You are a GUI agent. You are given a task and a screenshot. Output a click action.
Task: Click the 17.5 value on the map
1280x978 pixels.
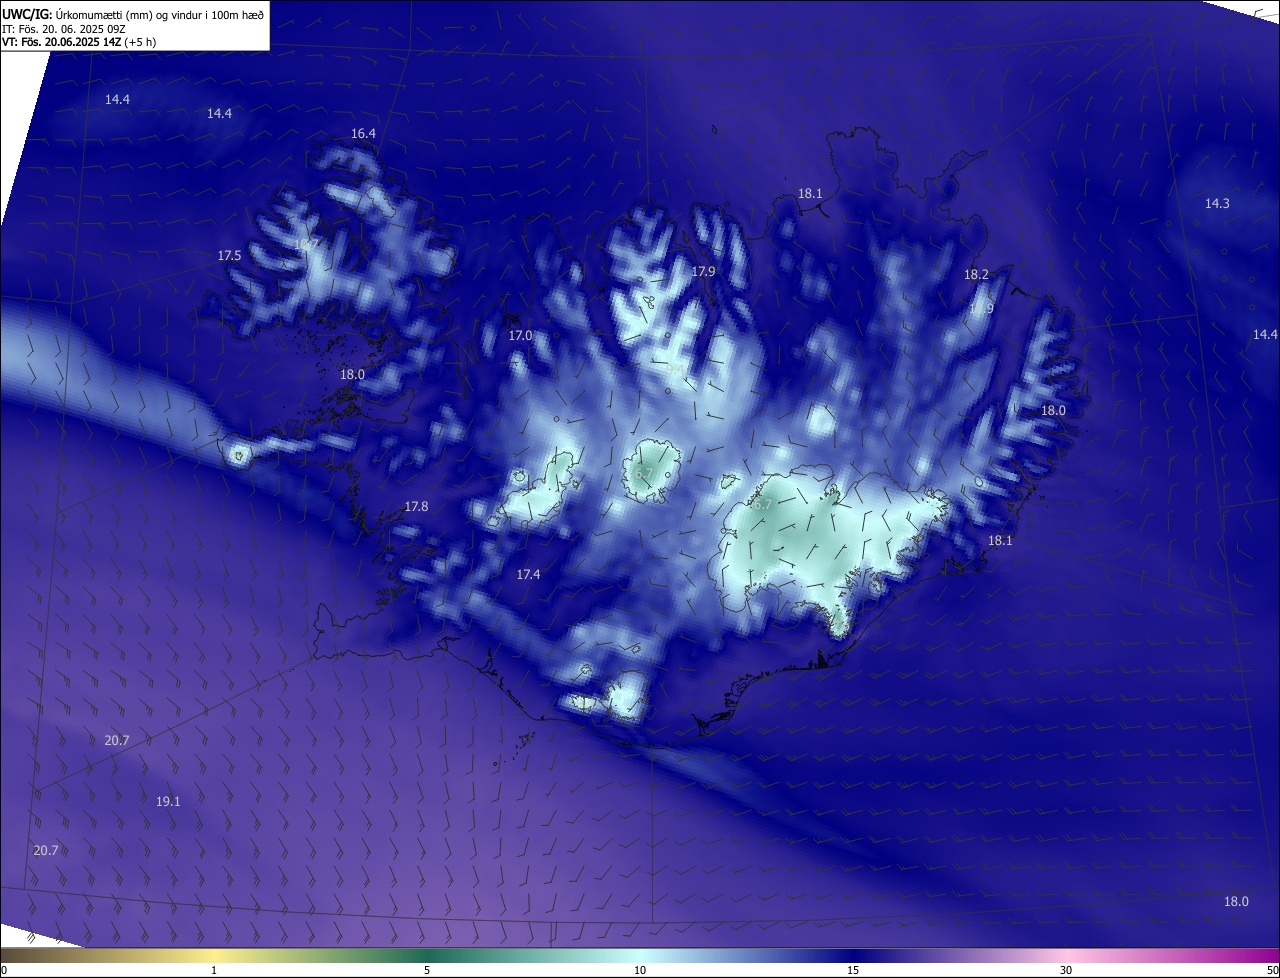click(229, 256)
